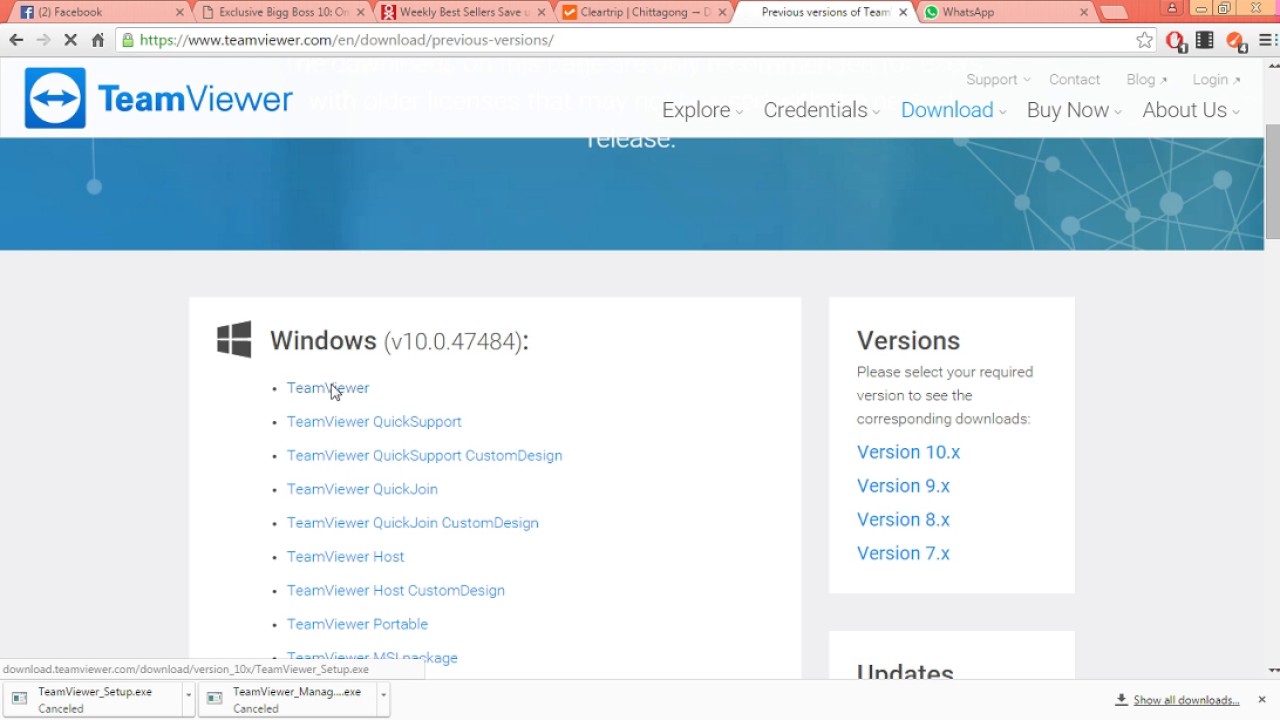
Task: Close the Weekly Best Sellers tab
Action: click(541, 12)
